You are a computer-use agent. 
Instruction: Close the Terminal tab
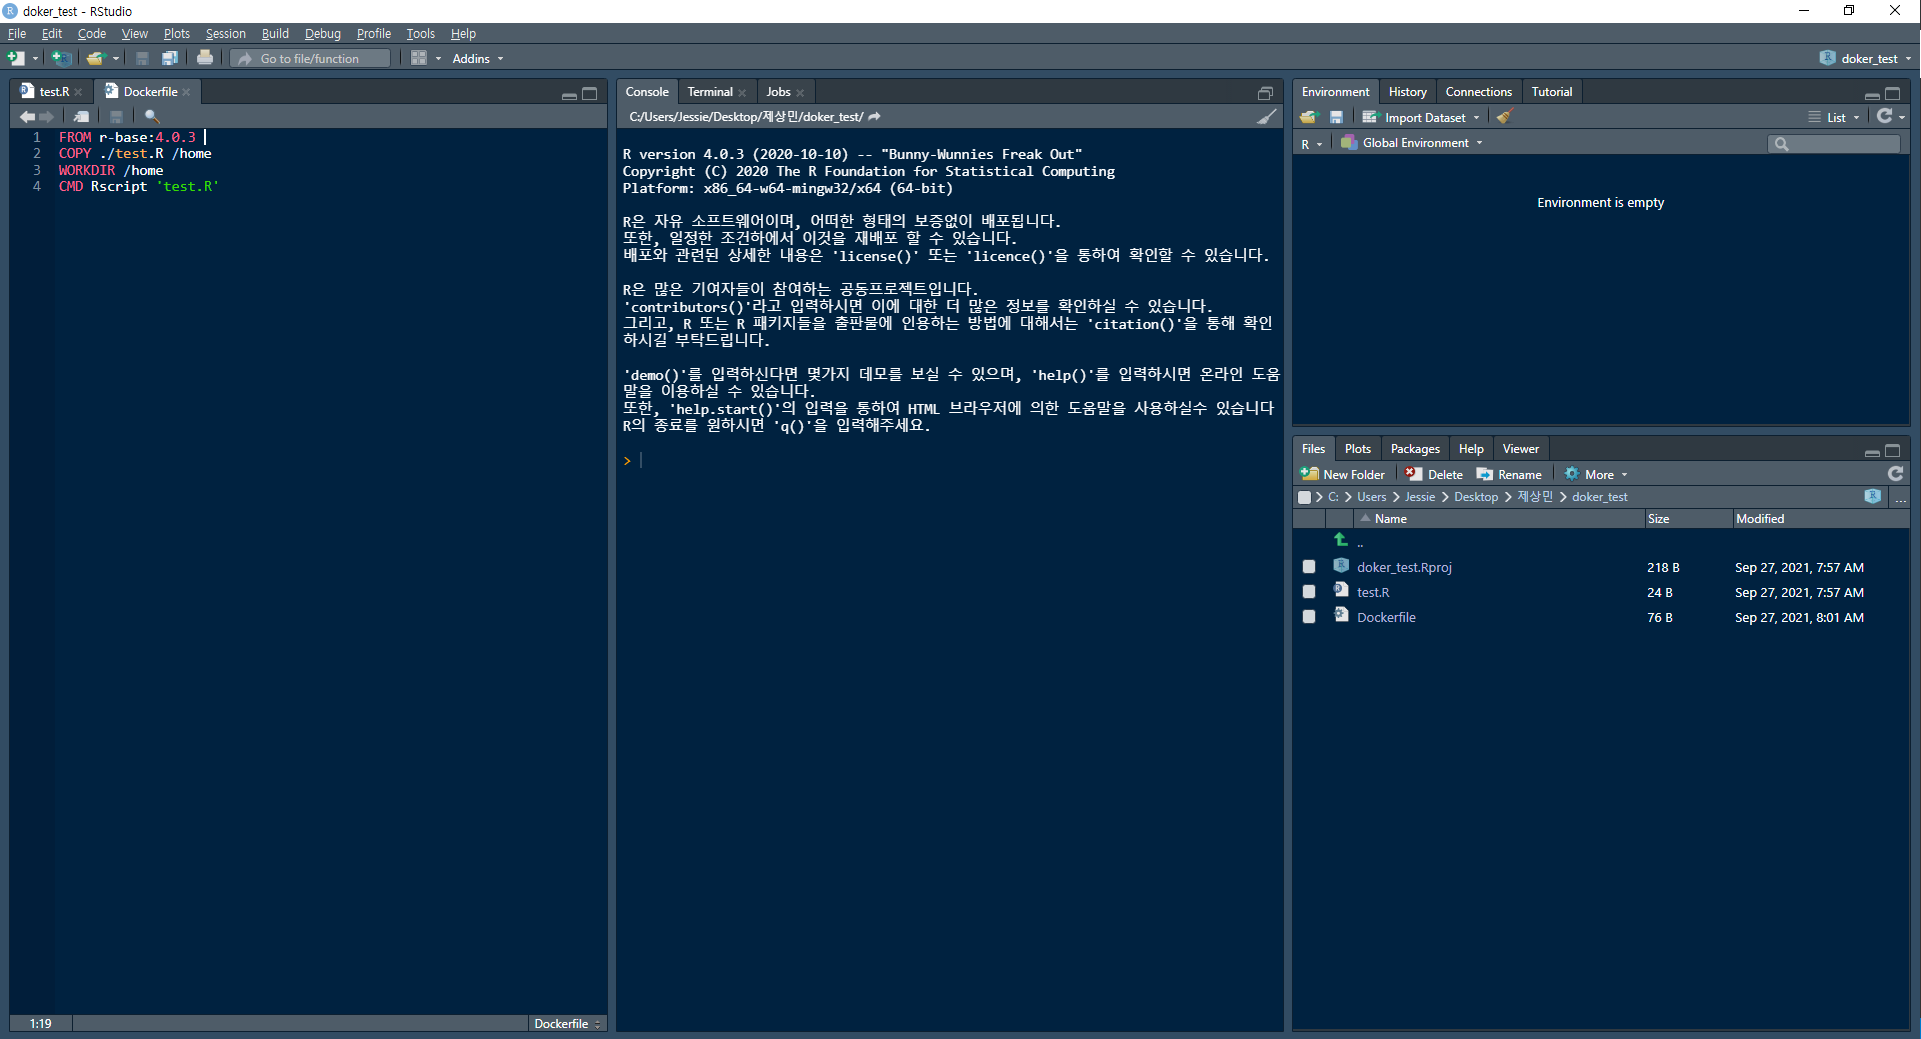(742, 93)
